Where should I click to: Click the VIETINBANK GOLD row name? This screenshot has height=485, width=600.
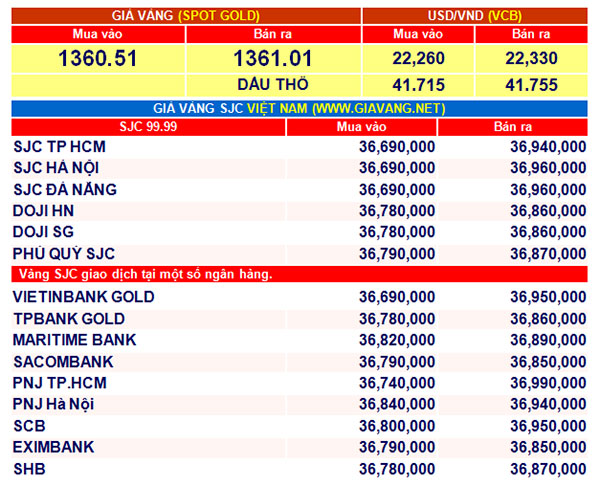[83, 297]
